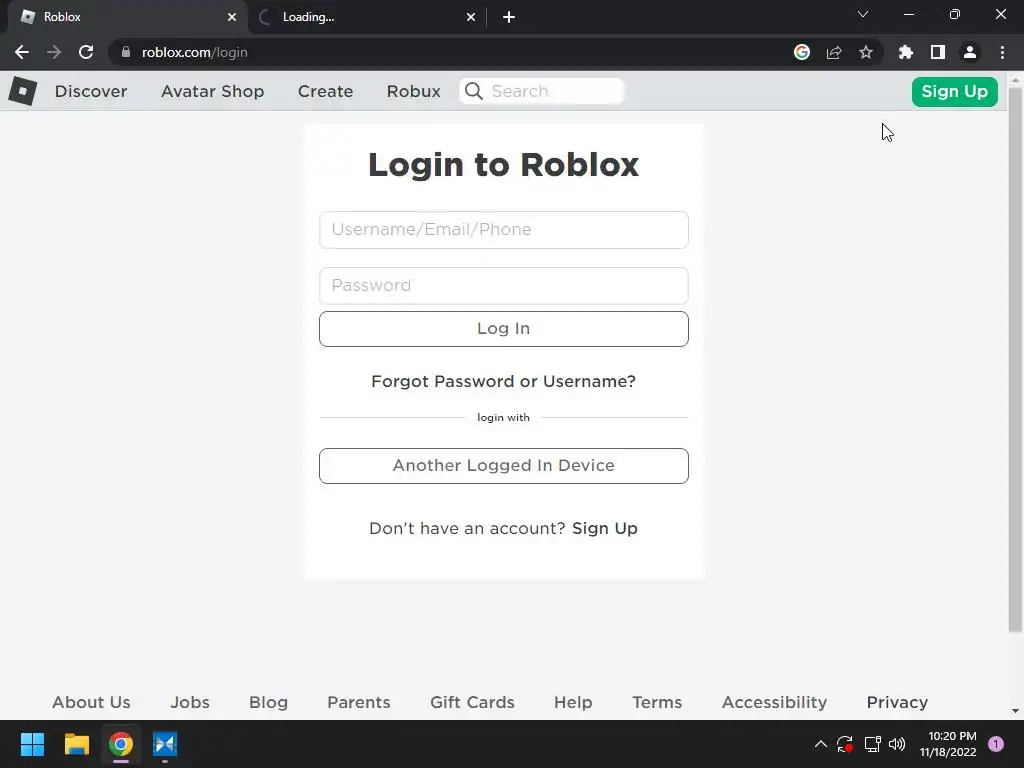Close the Loading tab
Viewport: 1024px width, 768px height.
pyautogui.click(x=471, y=17)
